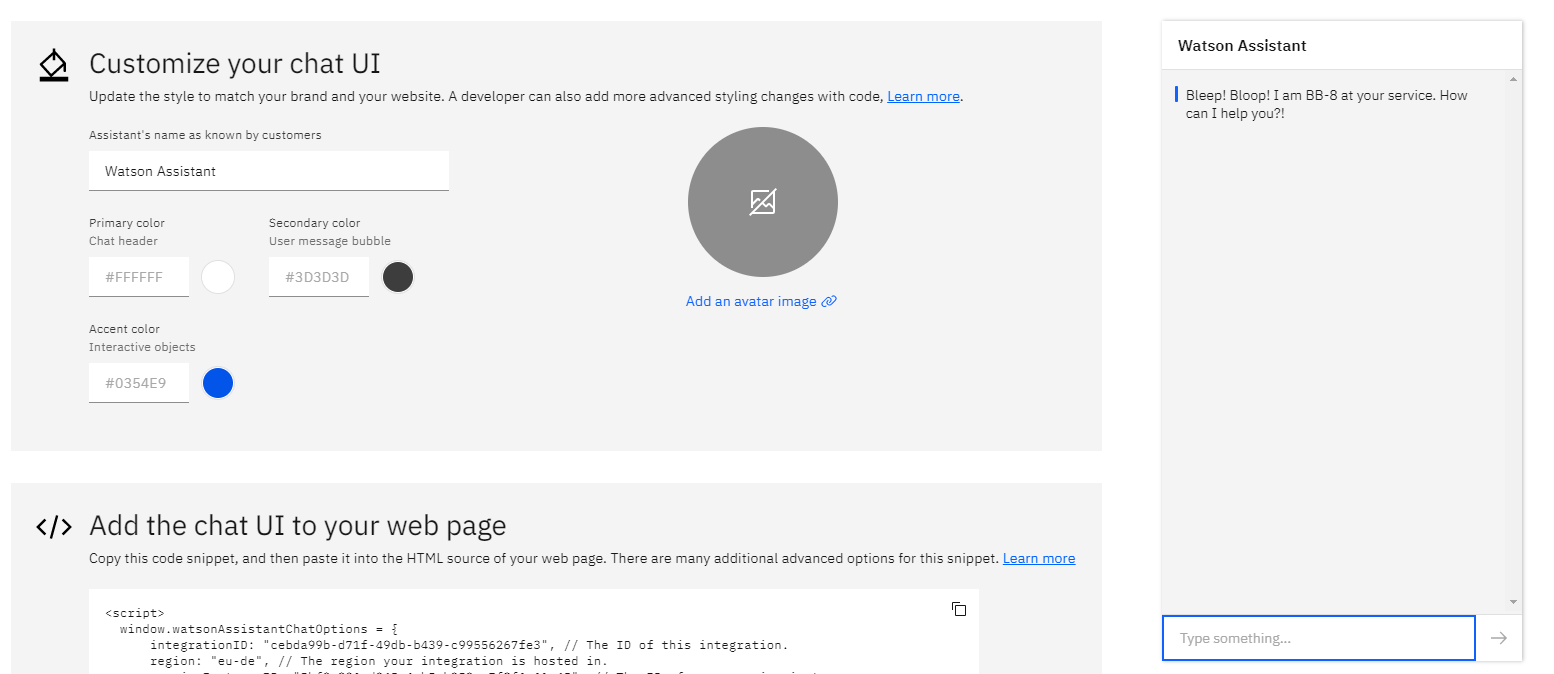
Task: Click the chat preview vertical scrollbar
Action: pos(1513,340)
